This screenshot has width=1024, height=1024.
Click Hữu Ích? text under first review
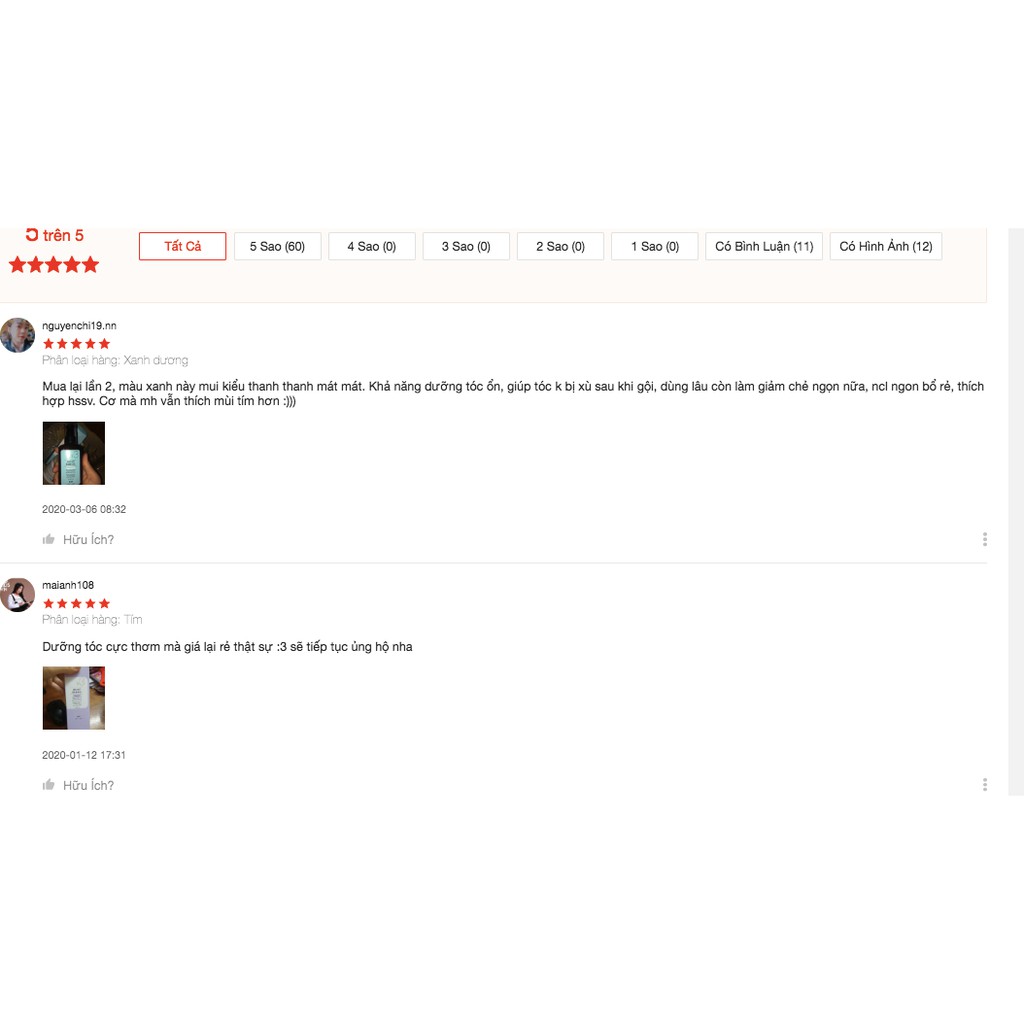tap(88, 539)
